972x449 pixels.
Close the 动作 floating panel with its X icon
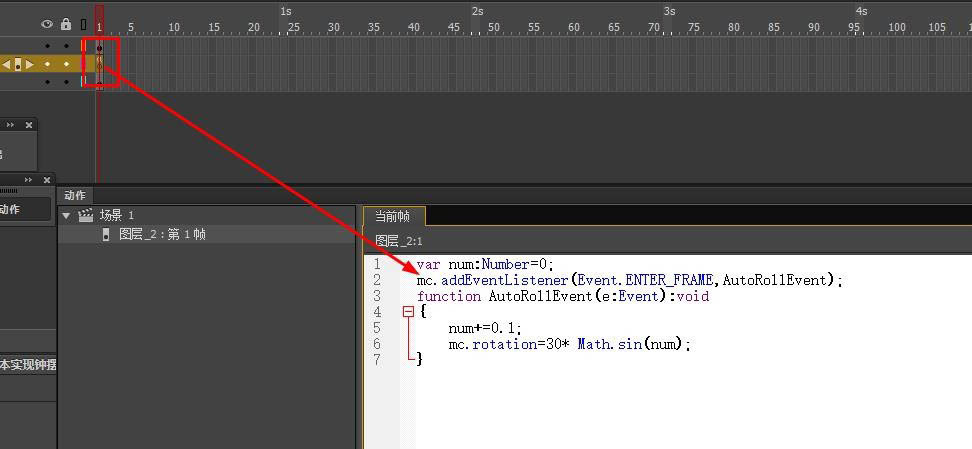46,180
